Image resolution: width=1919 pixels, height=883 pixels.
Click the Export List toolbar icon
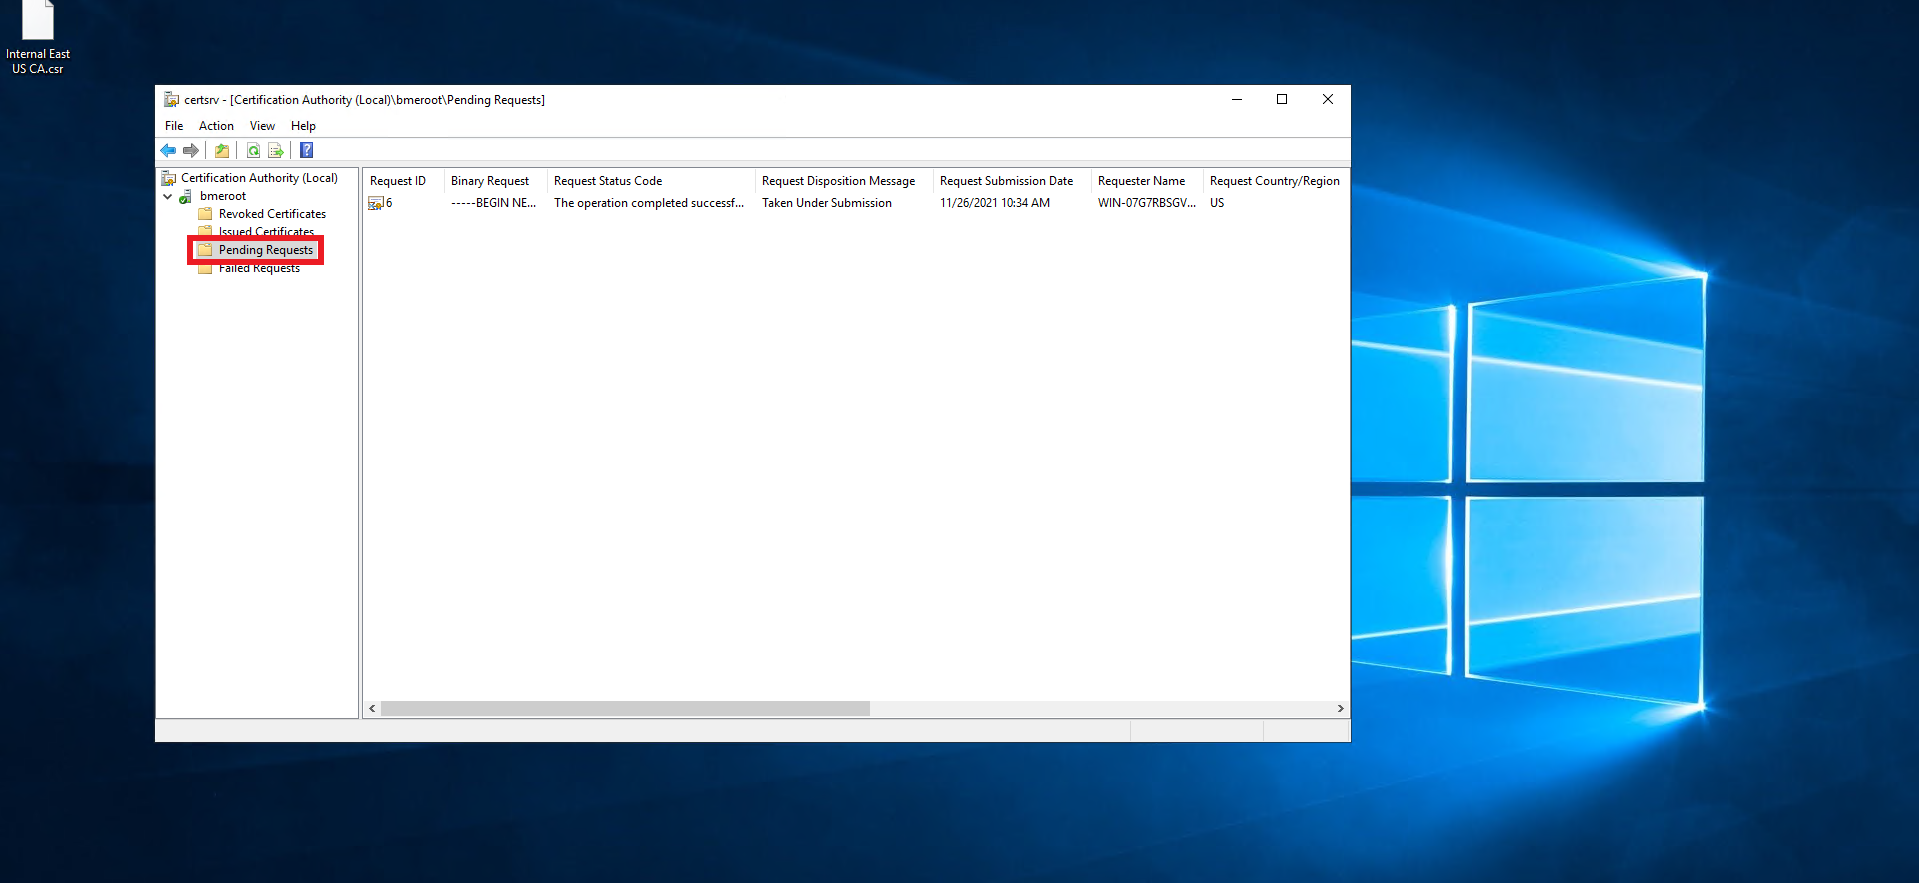pyautogui.click(x=276, y=151)
